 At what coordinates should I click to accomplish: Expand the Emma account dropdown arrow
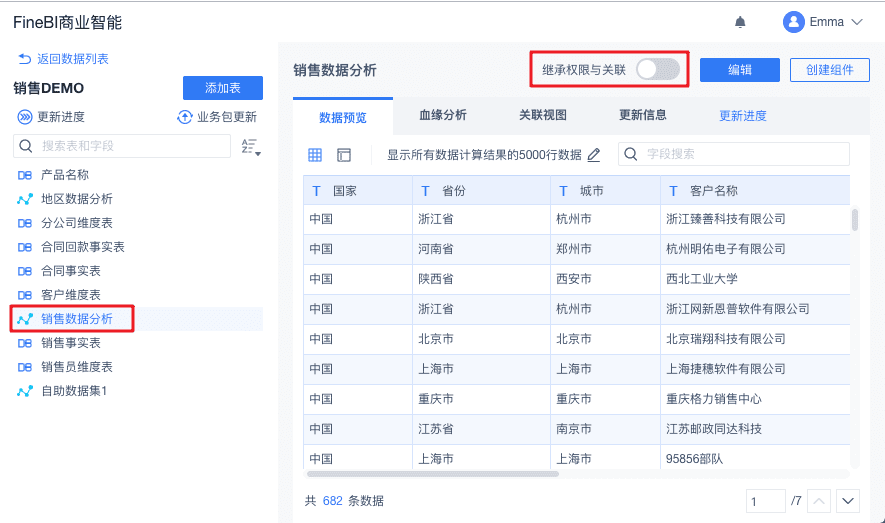point(857,22)
